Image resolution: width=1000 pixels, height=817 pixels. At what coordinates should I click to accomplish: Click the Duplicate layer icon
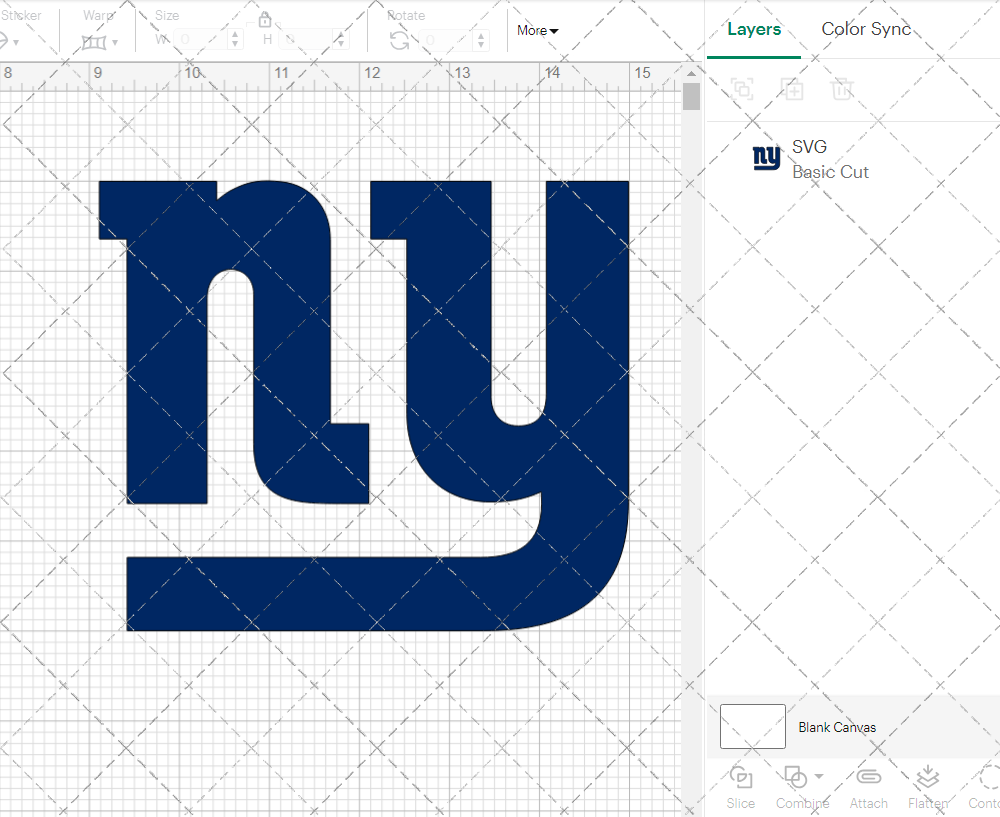click(792, 89)
